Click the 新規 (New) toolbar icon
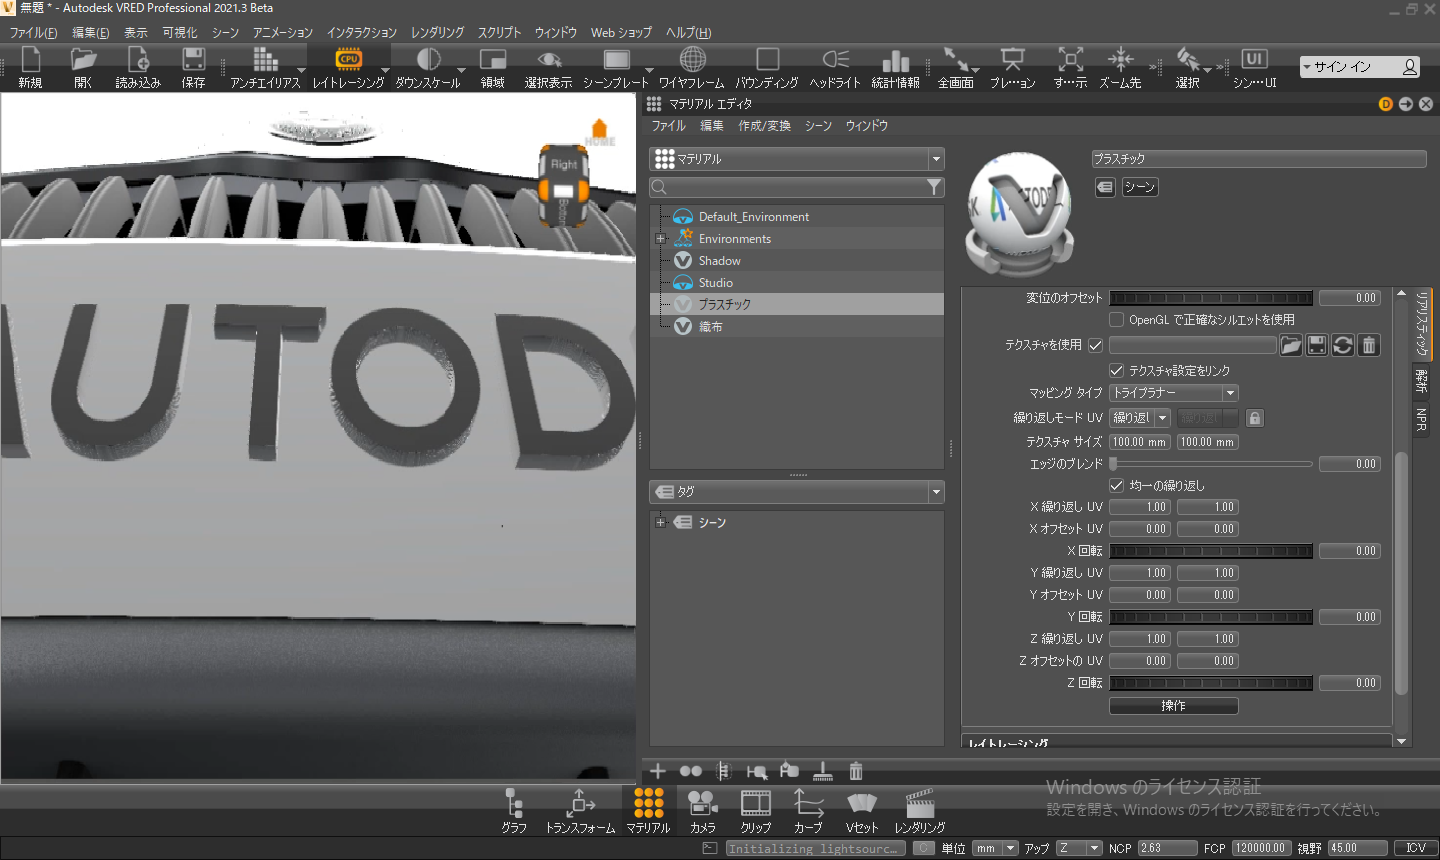 pos(30,60)
